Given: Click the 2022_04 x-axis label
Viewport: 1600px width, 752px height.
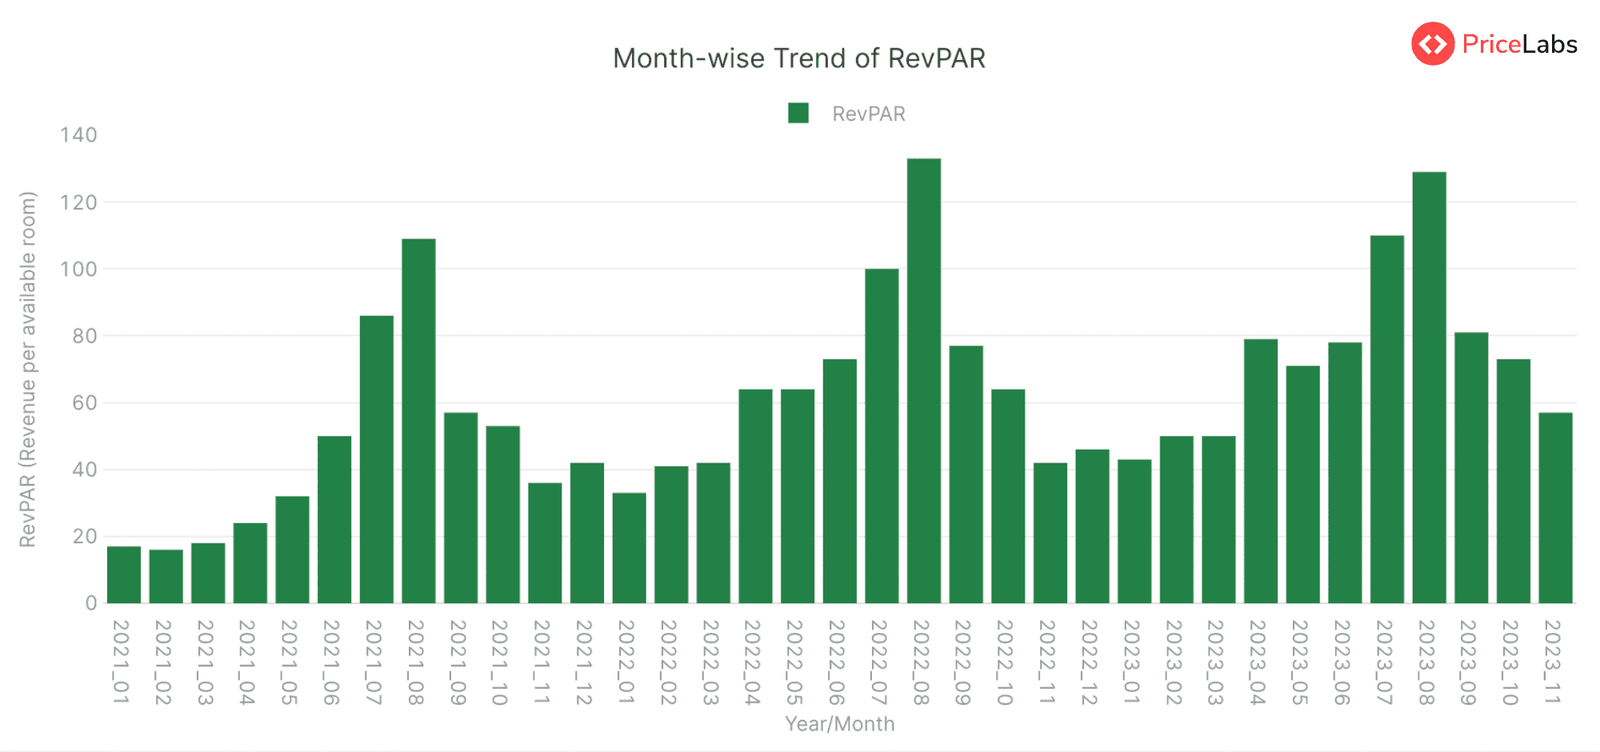Looking at the screenshot, I should tap(752, 662).
